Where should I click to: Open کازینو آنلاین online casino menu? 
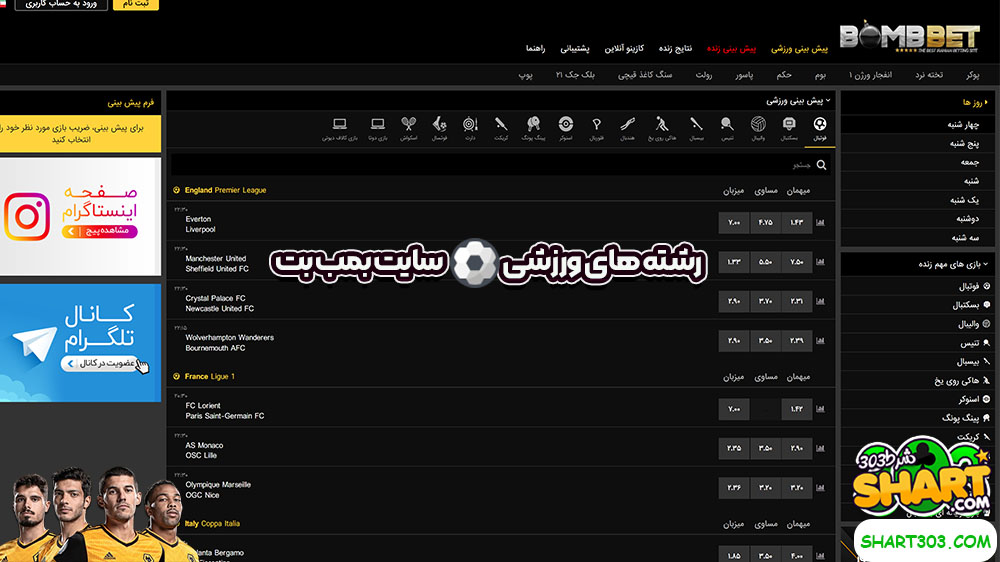[x=624, y=48]
